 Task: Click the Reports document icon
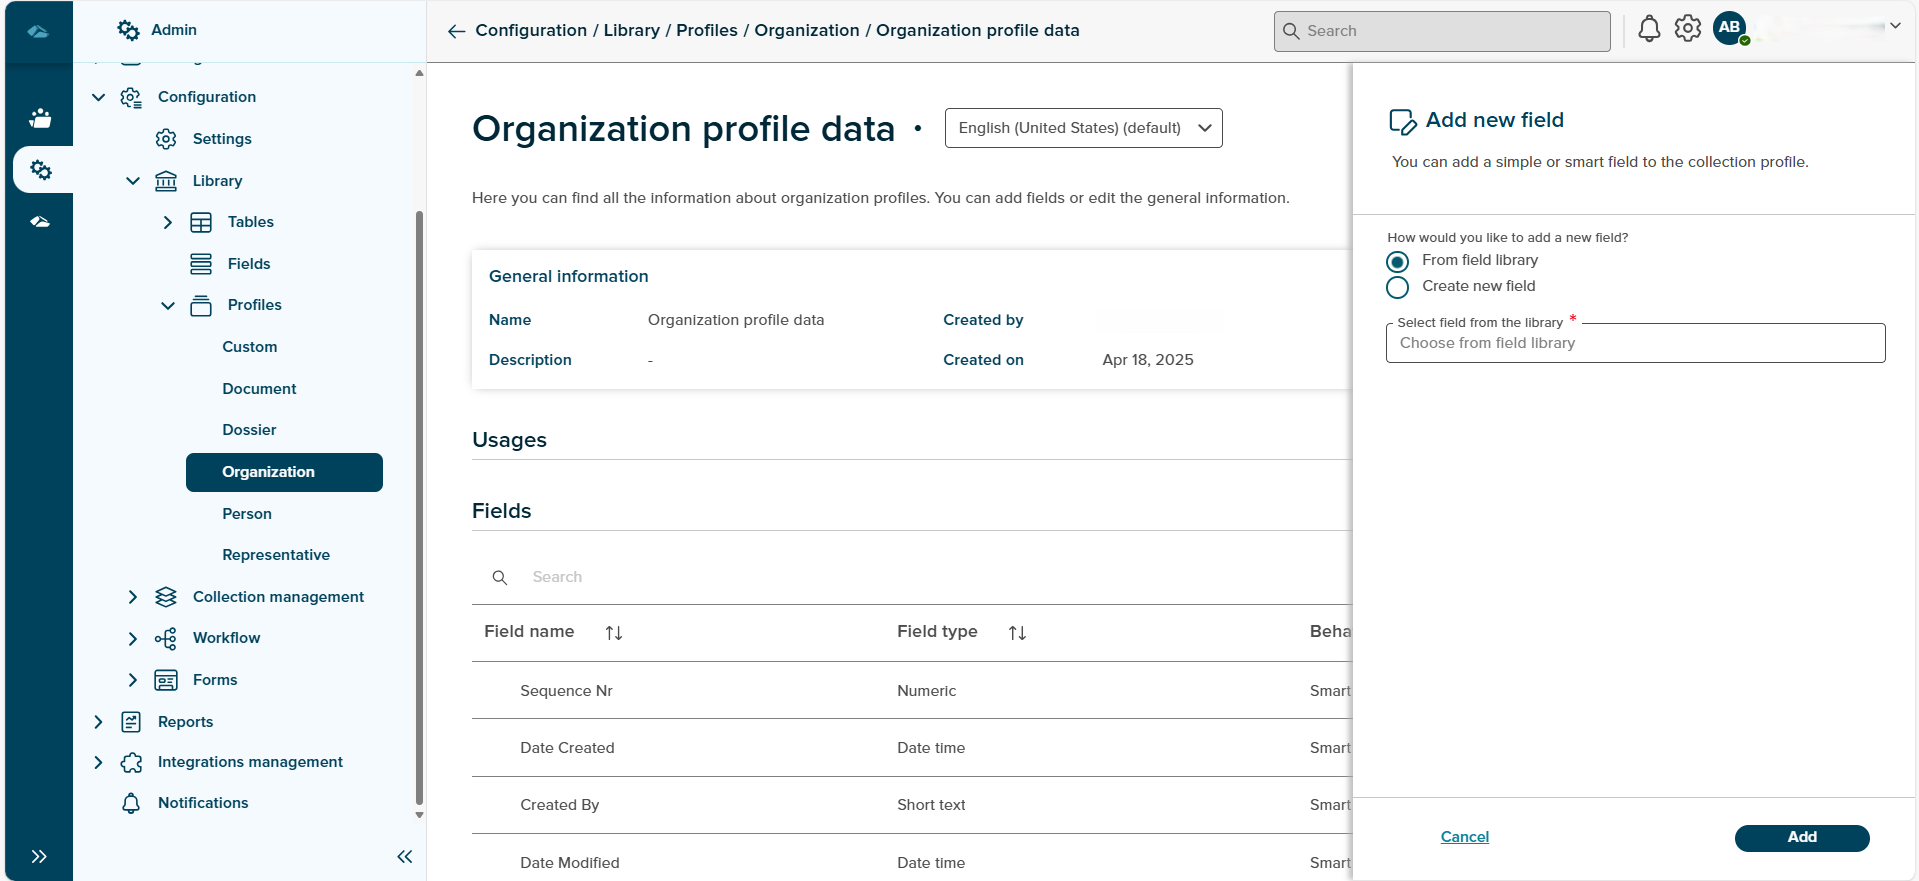coord(131,722)
